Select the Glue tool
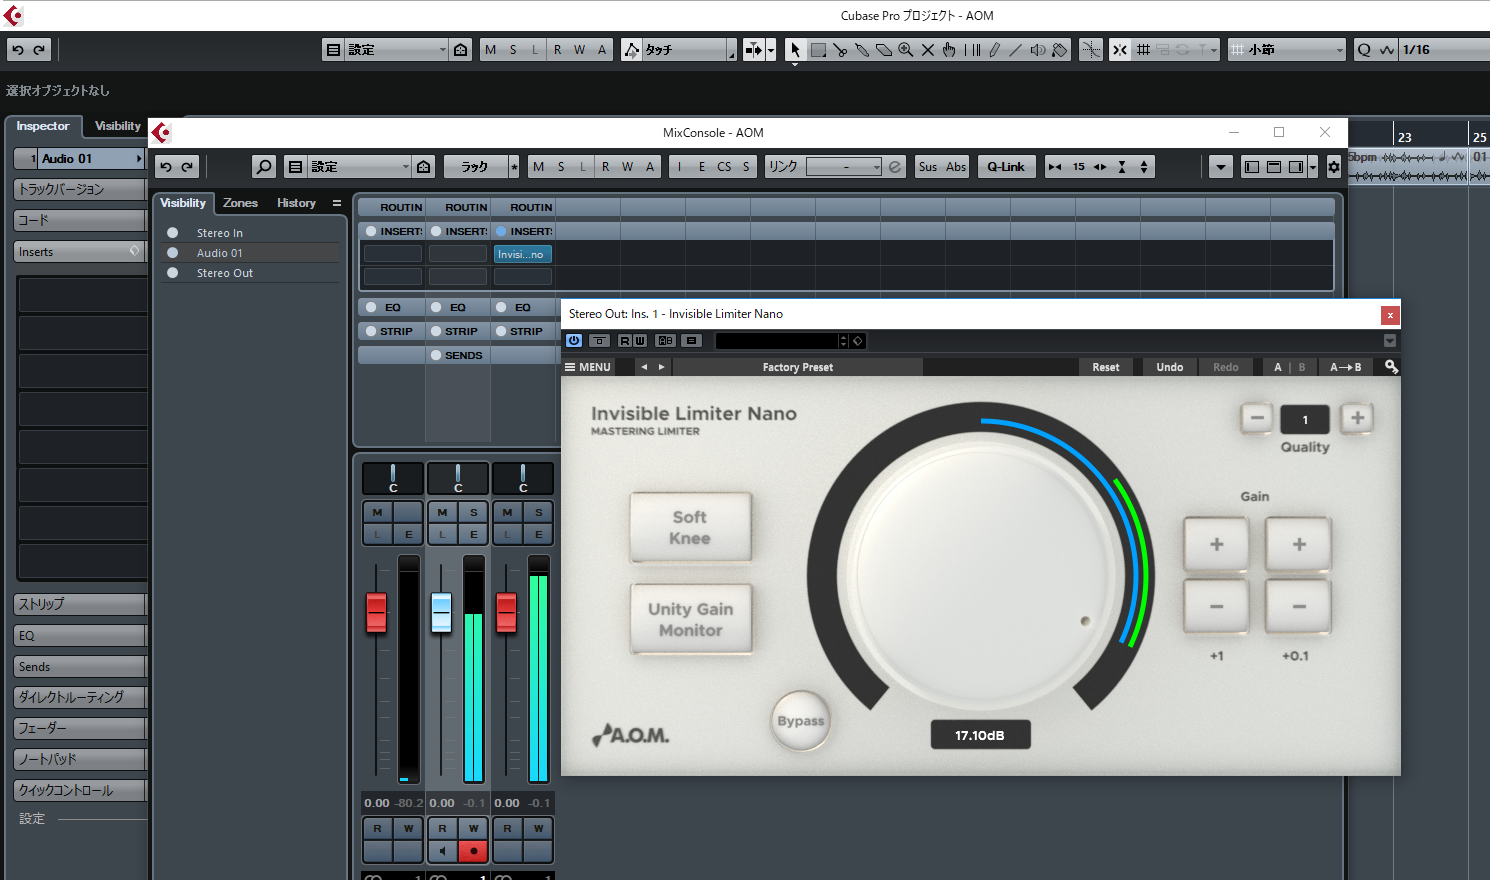 tap(862, 49)
